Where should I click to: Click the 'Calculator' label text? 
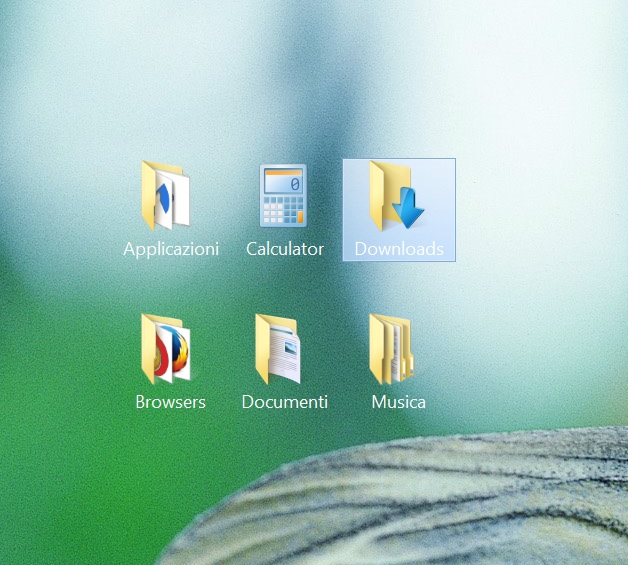point(285,249)
